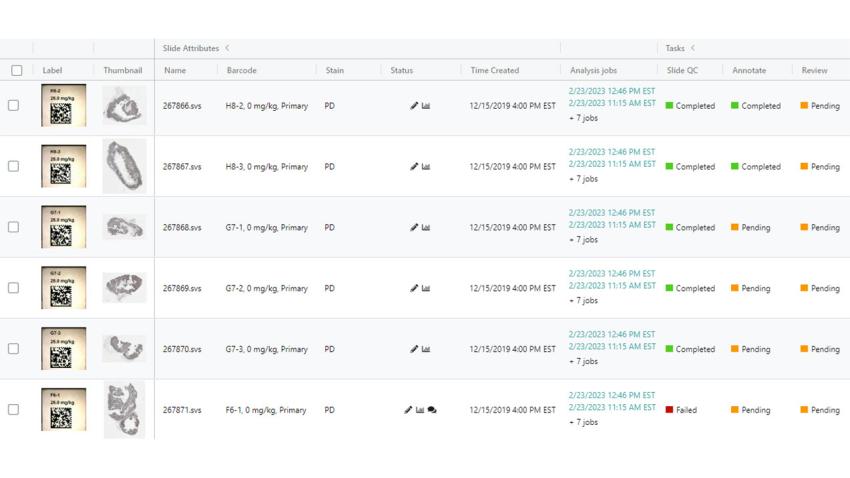
Task: Check the box for slide 267866.svs
Action: pyautogui.click(x=14, y=105)
